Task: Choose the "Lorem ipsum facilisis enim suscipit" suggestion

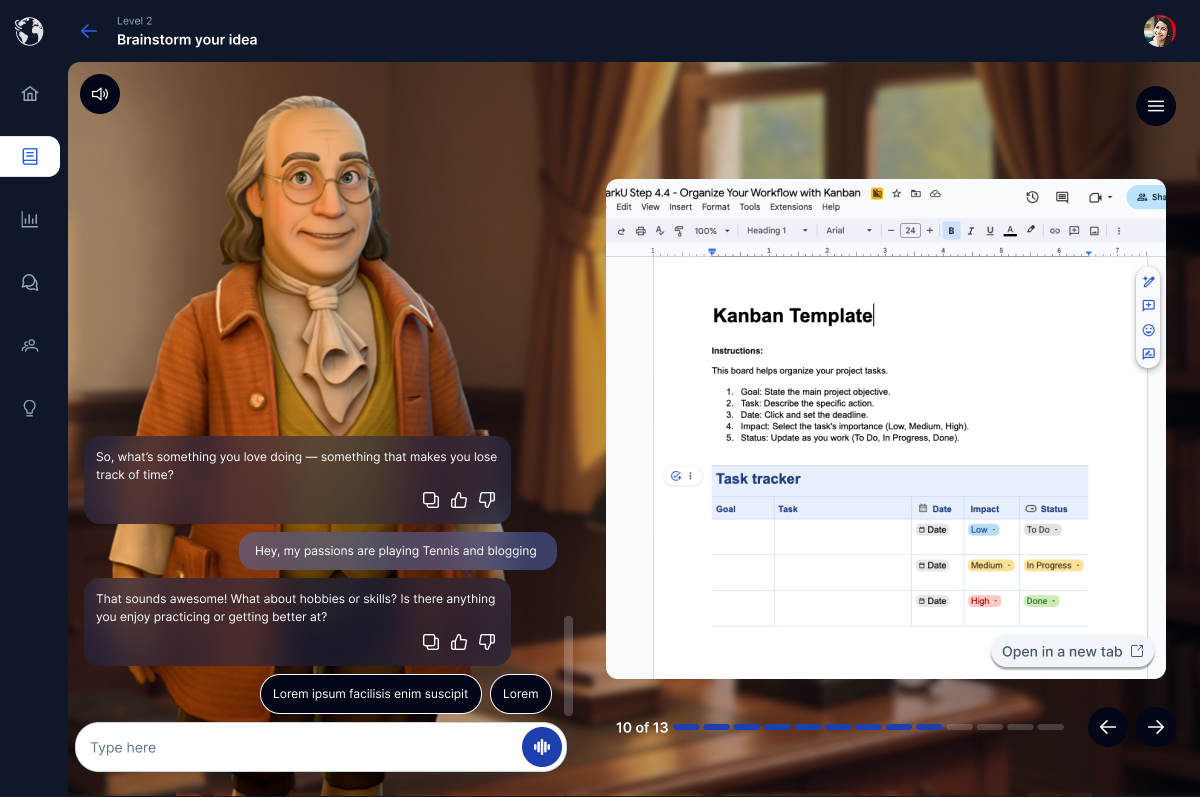Action: coord(371,694)
